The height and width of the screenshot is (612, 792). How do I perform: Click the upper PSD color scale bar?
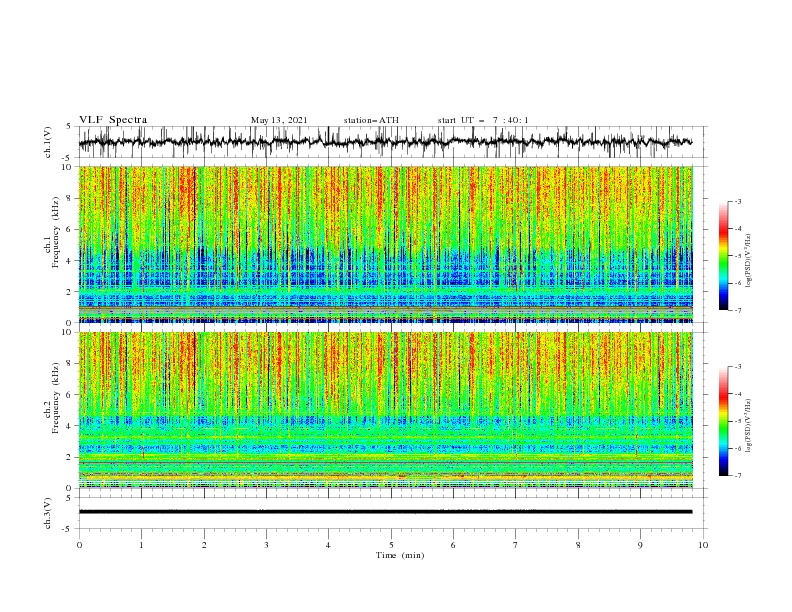[x=723, y=256]
